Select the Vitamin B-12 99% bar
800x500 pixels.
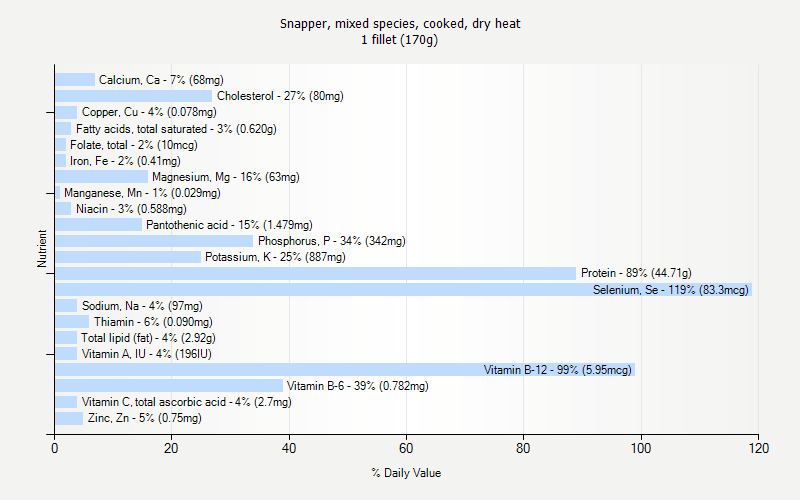point(344,370)
